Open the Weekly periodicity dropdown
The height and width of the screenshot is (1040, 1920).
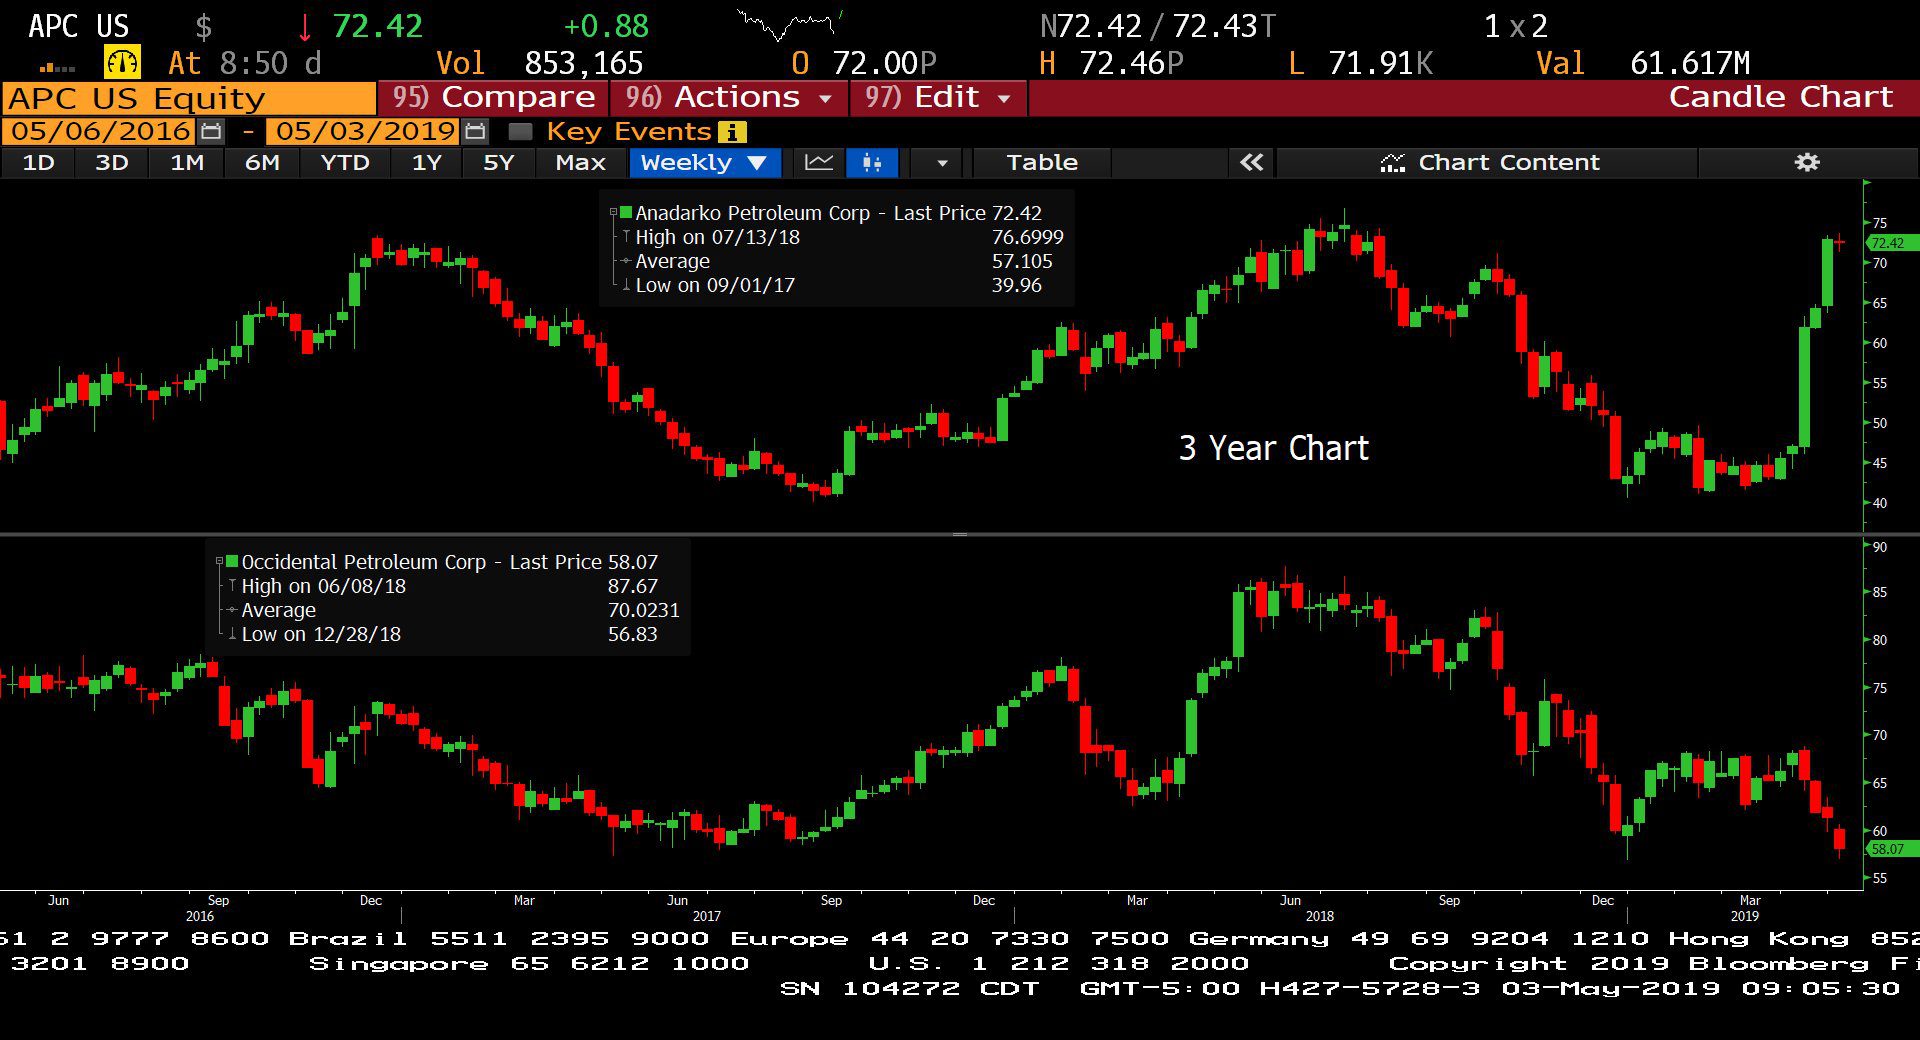(703, 163)
